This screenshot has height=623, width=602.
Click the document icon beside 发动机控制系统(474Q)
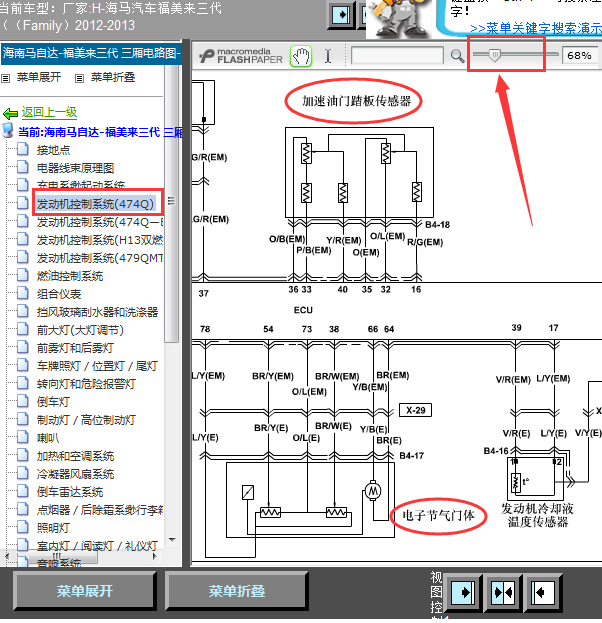(23, 203)
